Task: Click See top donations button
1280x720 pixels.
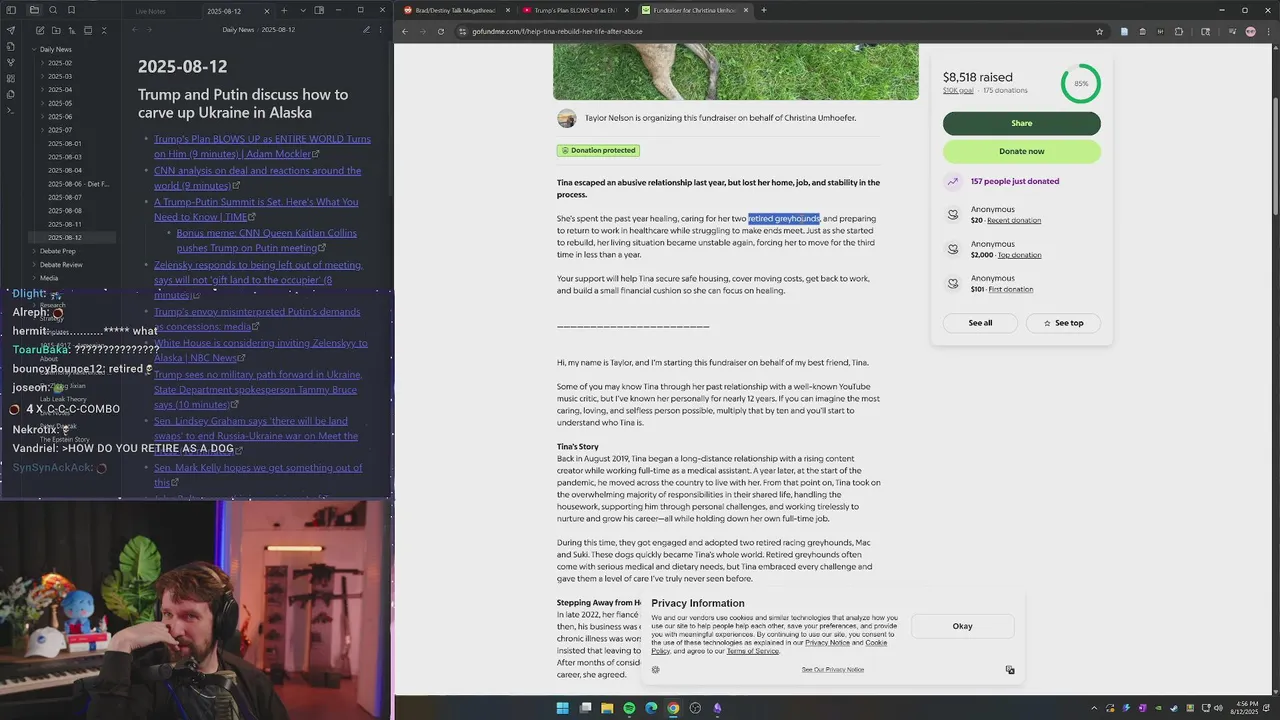Action: click(1063, 323)
